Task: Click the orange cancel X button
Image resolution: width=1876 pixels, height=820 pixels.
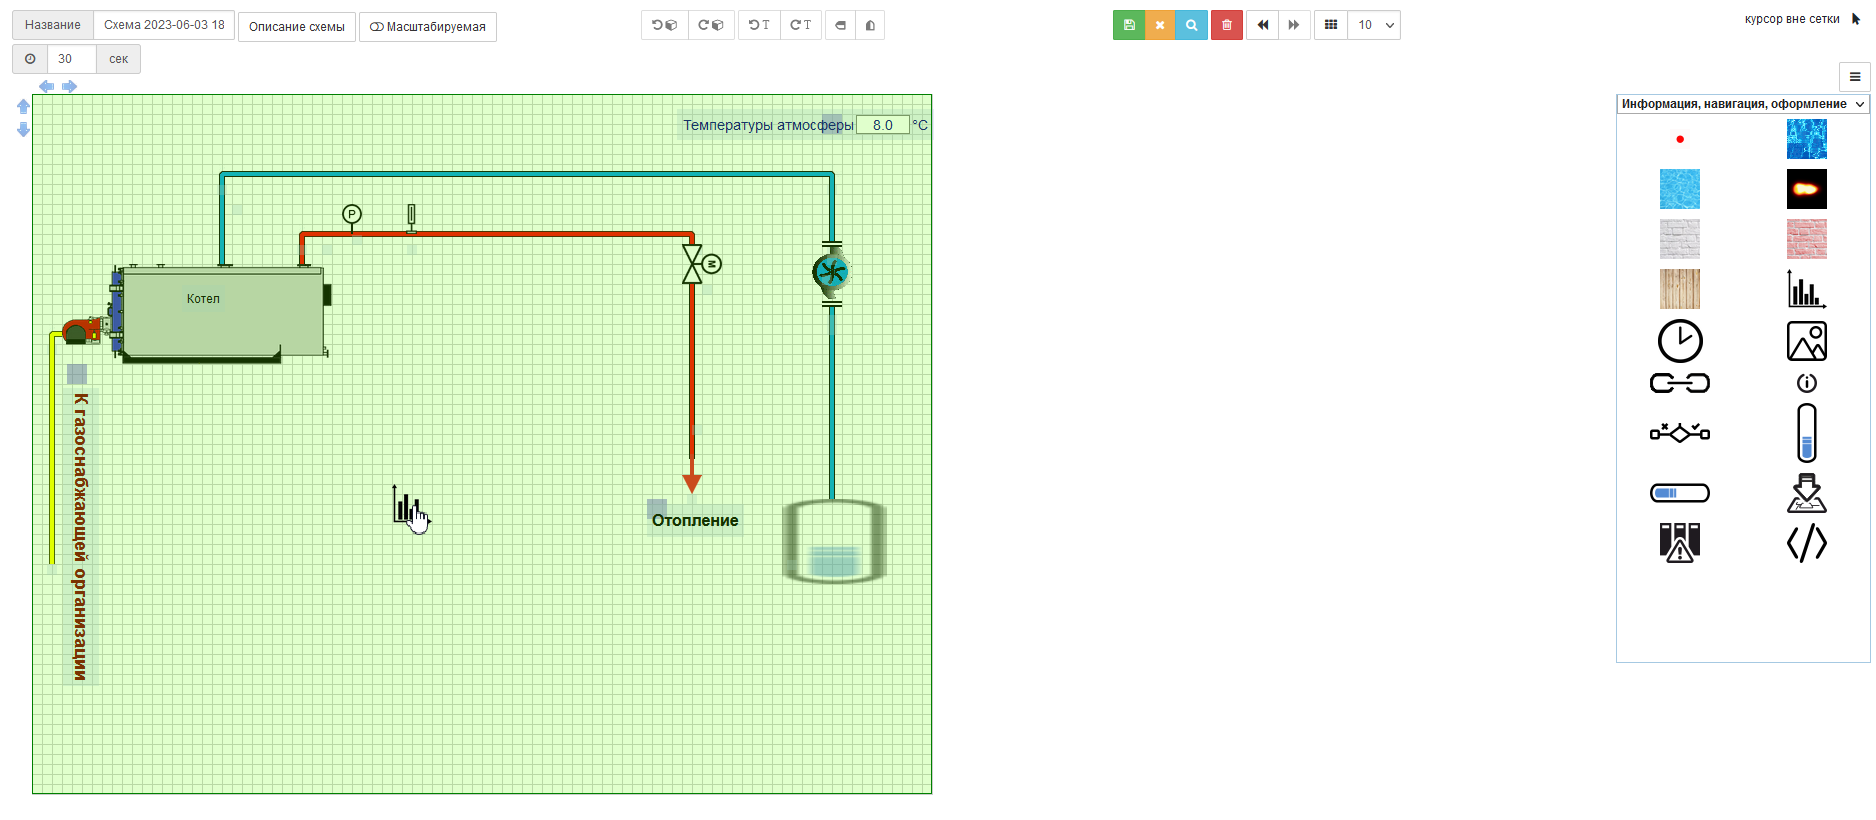Action: pos(1160,25)
